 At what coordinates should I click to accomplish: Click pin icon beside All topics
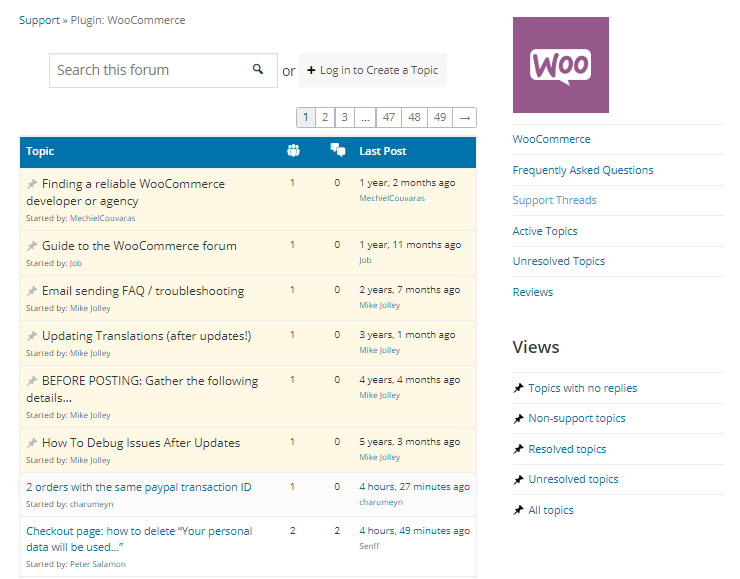point(518,510)
